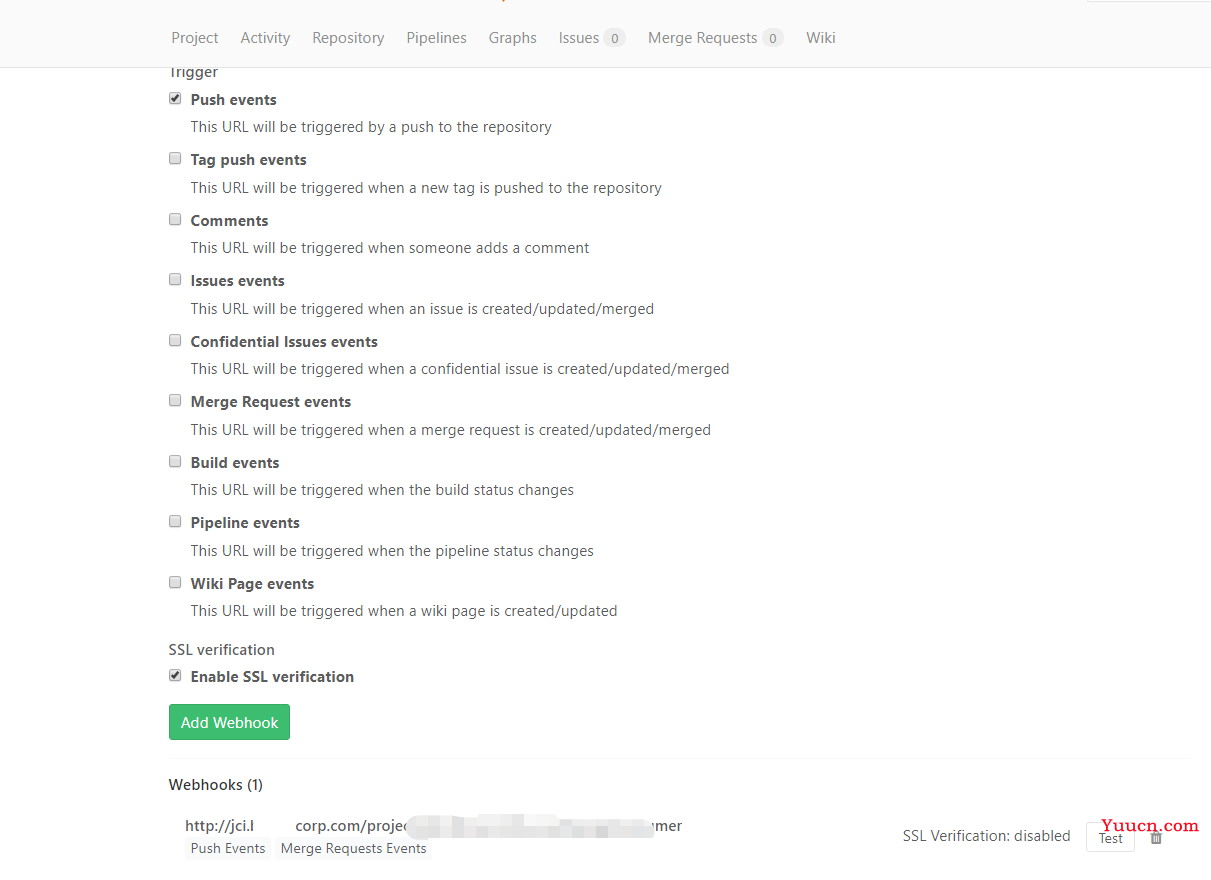The image size is (1211, 880).
Task: Click the Enable SSL verification label
Action: pos(272,677)
